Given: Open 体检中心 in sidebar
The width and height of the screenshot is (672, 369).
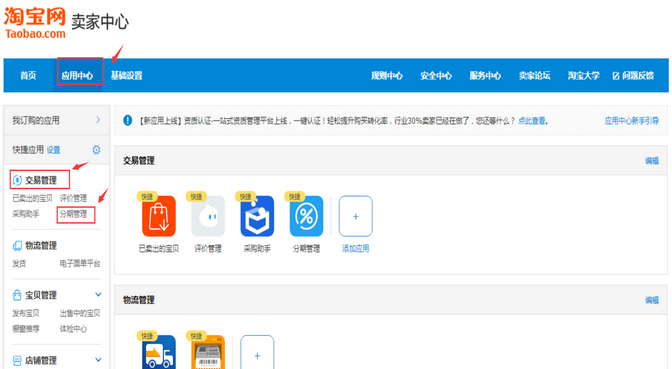Looking at the screenshot, I should (73, 329).
